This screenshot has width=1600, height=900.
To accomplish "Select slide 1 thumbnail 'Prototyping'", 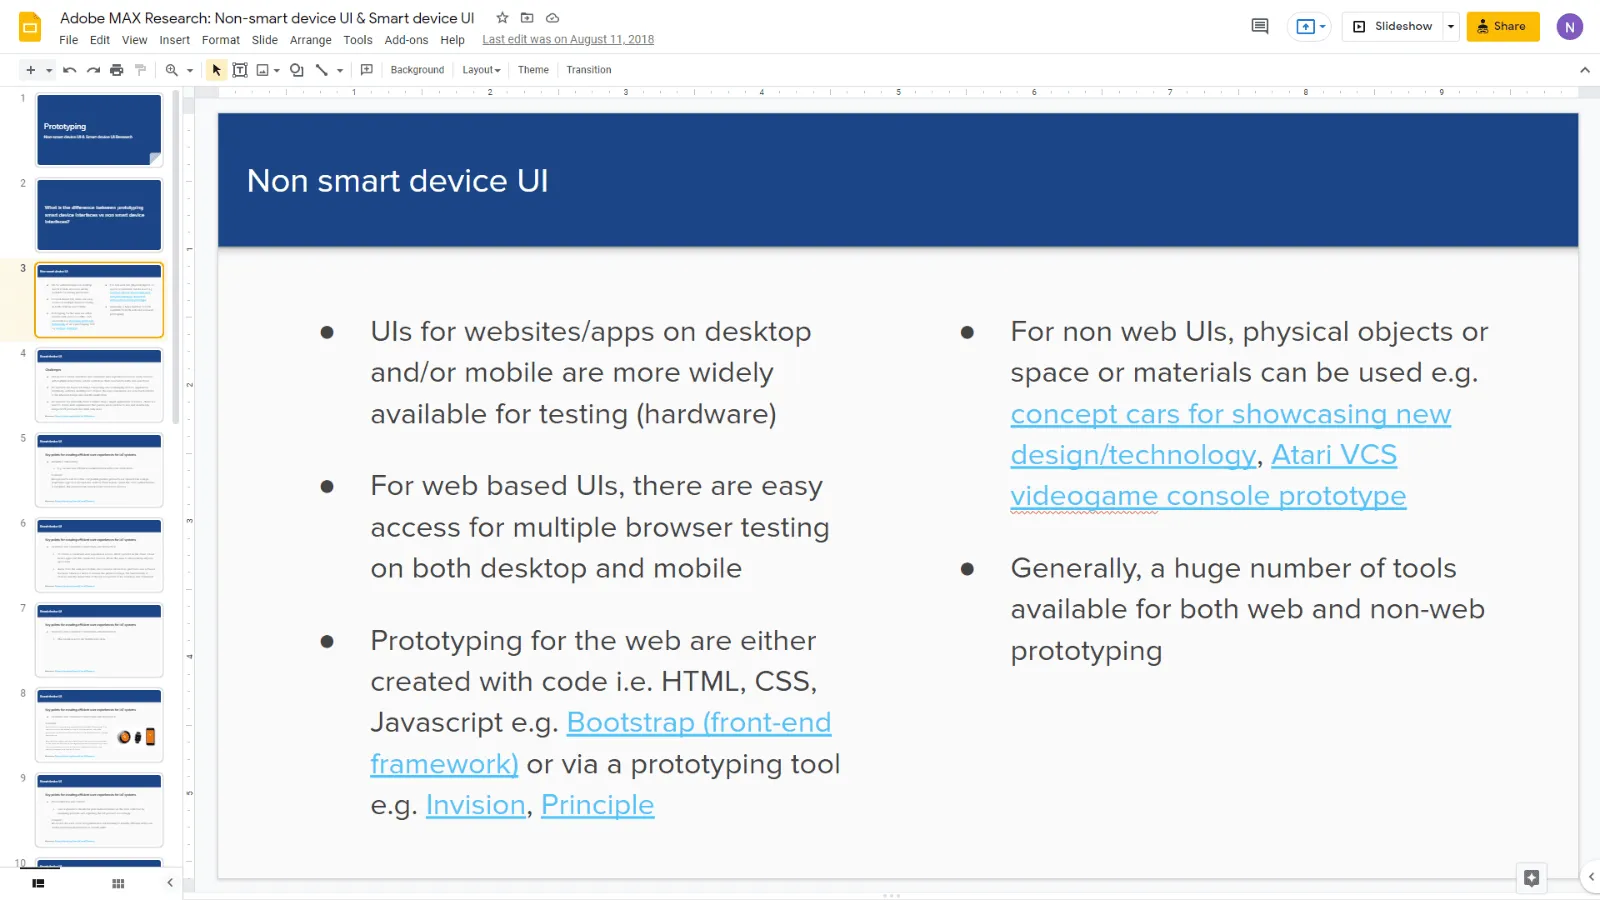I will (x=99, y=130).
